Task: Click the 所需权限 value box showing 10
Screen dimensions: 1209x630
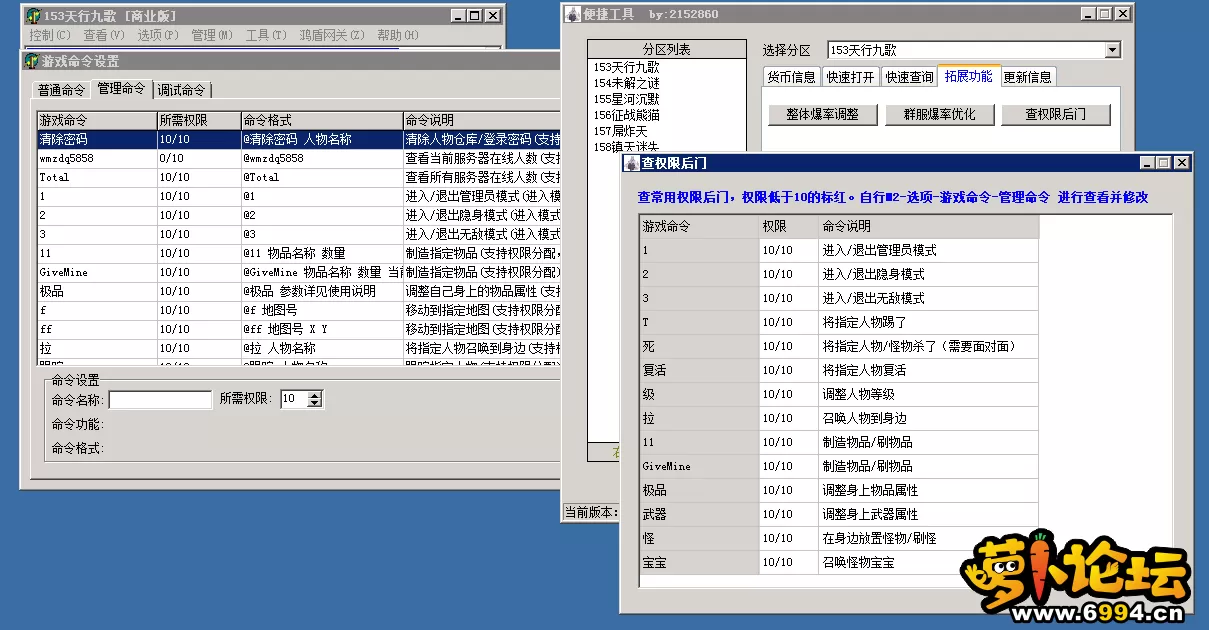Action: [x=293, y=399]
